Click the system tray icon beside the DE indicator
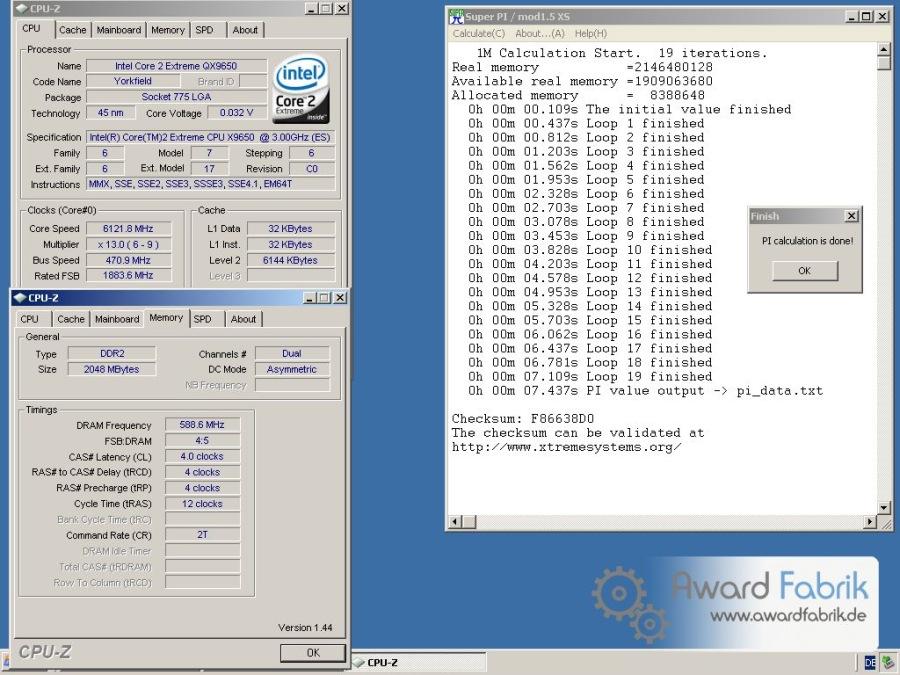900x675 pixels. point(888,662)
